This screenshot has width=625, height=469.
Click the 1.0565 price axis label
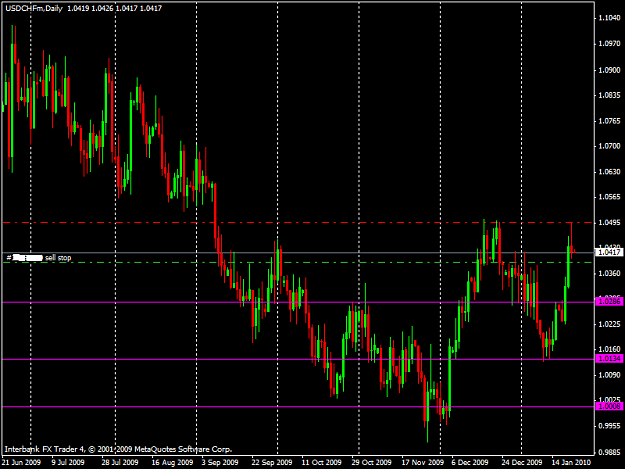[609, 197]
